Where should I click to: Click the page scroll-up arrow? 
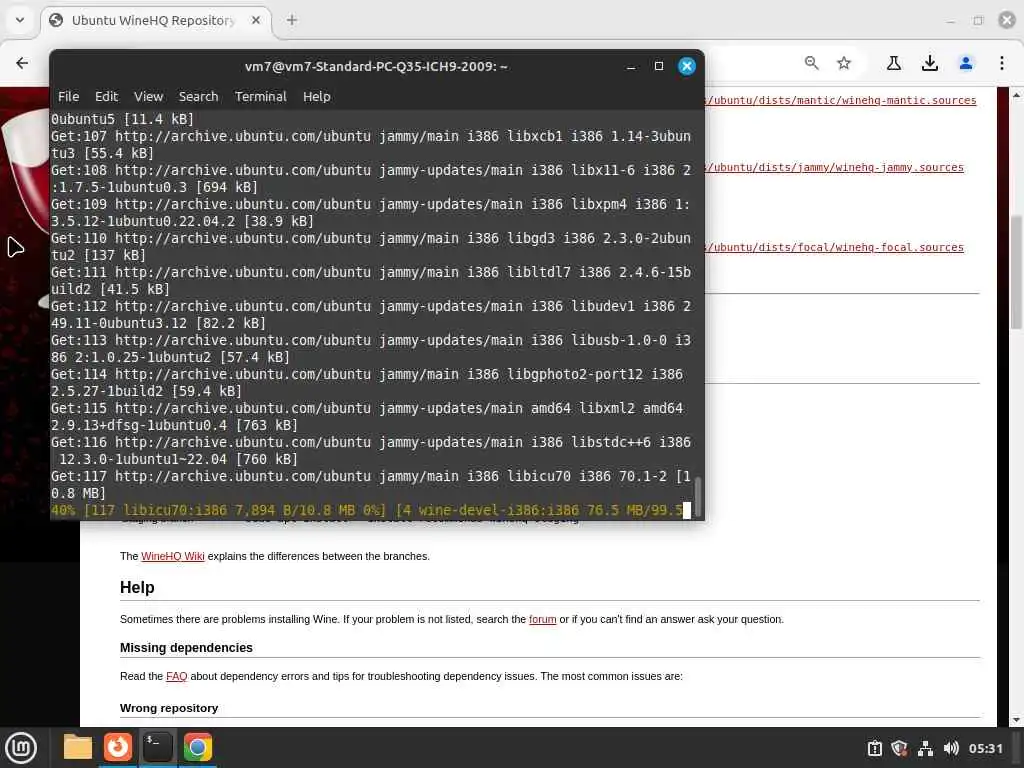1016,95
